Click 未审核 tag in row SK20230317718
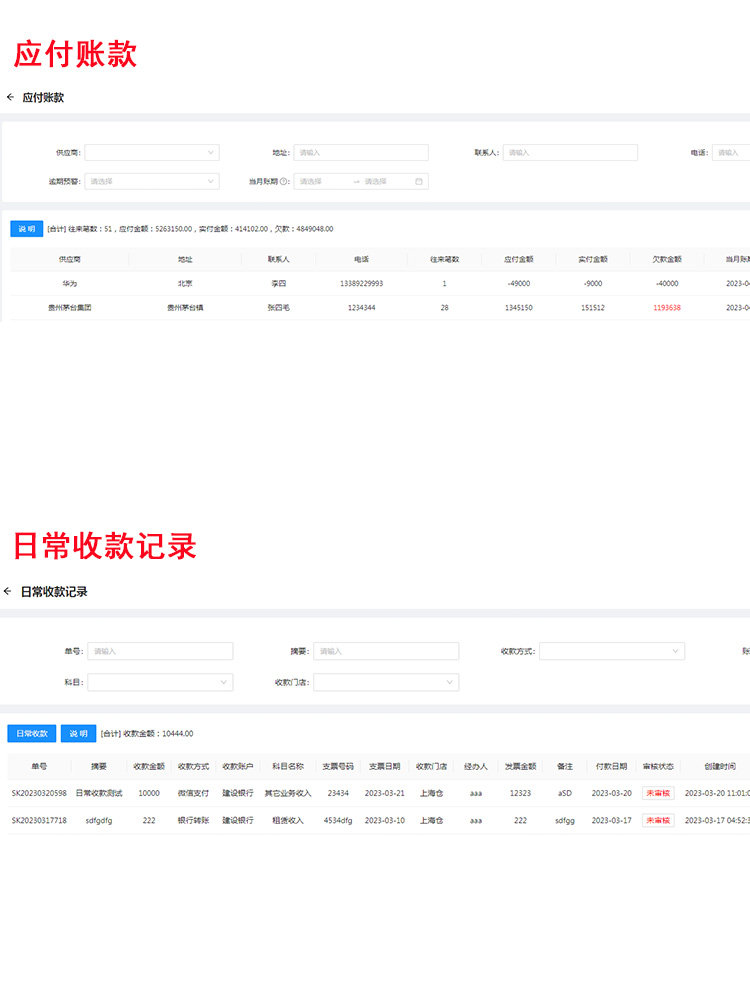This screenshot has height=1000, width=750. coord(658,820)
